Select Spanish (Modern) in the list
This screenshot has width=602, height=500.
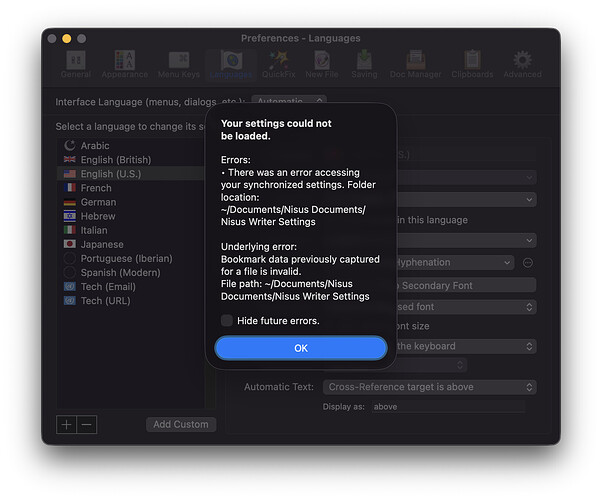[131, 272]
